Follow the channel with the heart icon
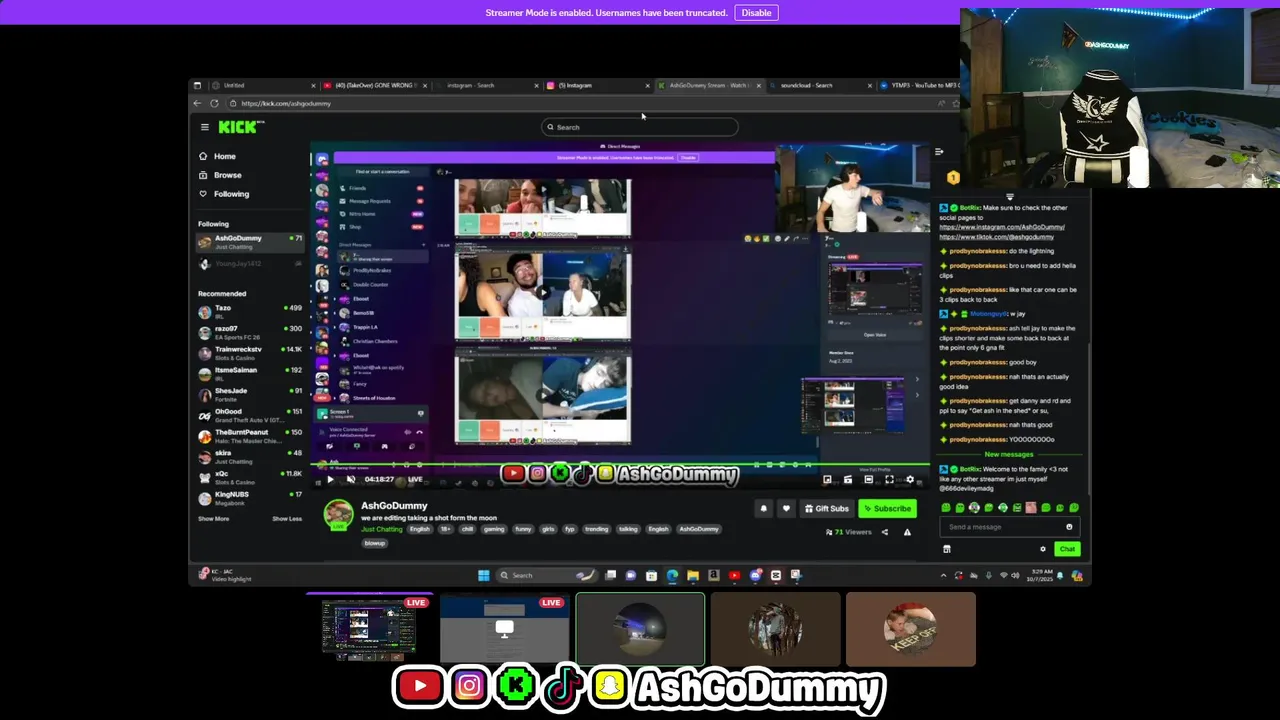This screenshot has width=1280, height=720. pyautogui.click(x=786, y=508)
